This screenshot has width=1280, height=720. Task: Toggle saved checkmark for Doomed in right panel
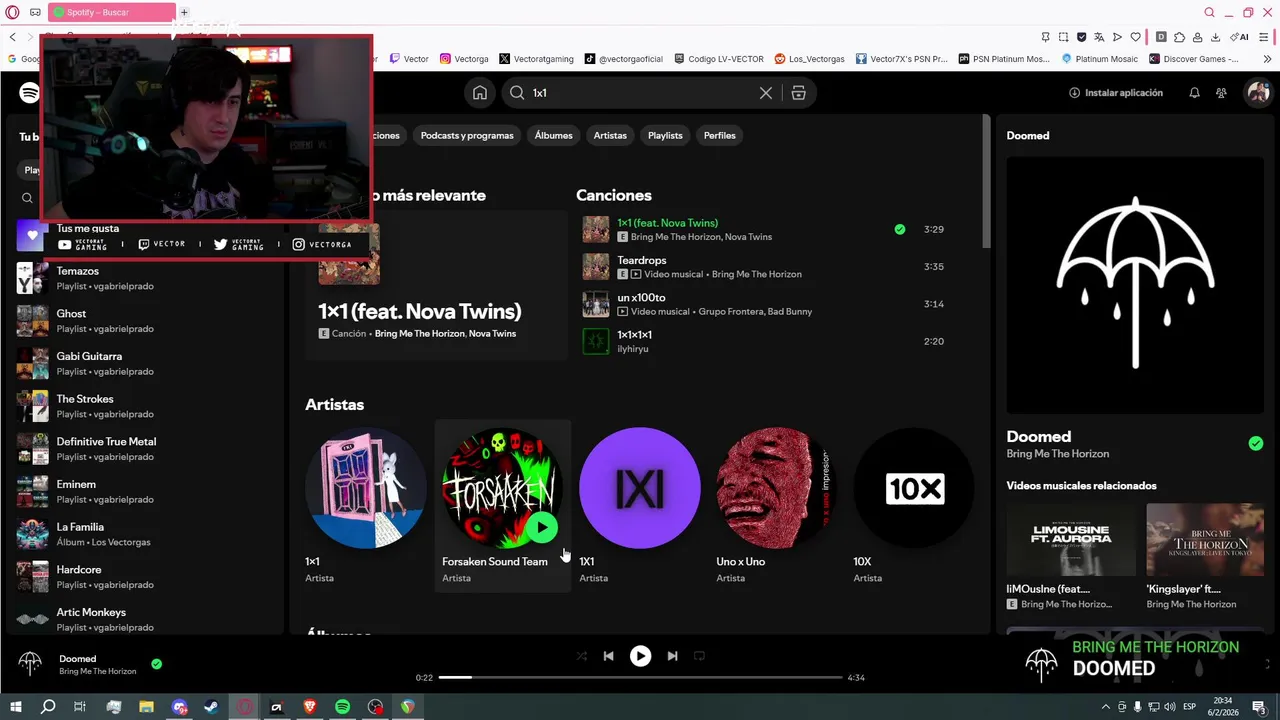coord(1256,443)
